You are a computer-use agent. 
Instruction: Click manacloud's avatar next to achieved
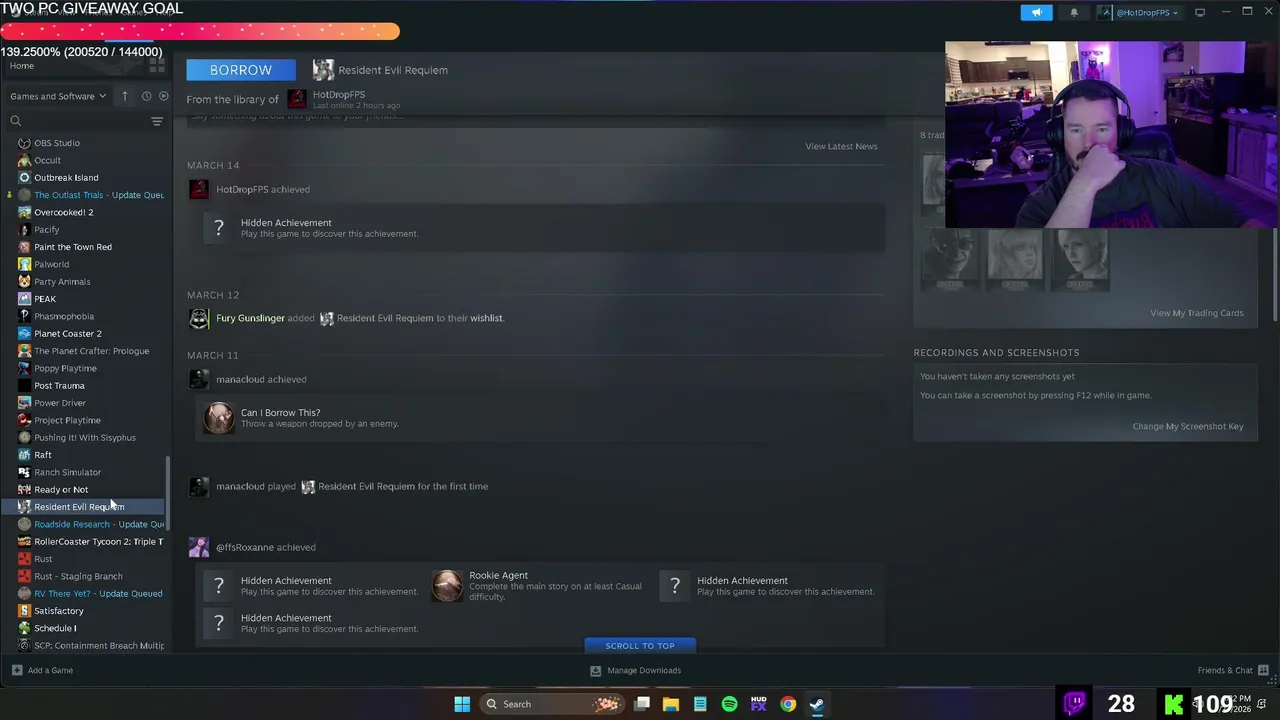199,379
